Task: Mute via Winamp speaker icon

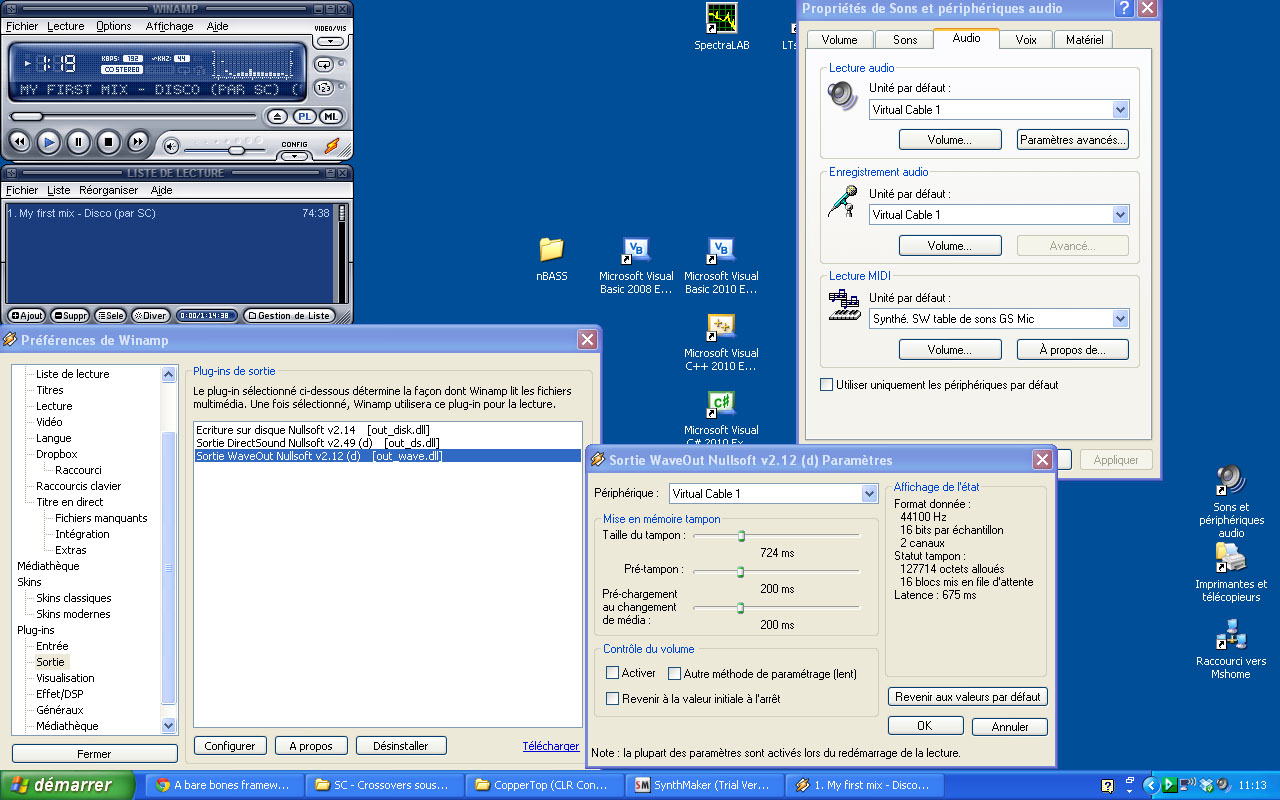Action: (x=172, y=147)
